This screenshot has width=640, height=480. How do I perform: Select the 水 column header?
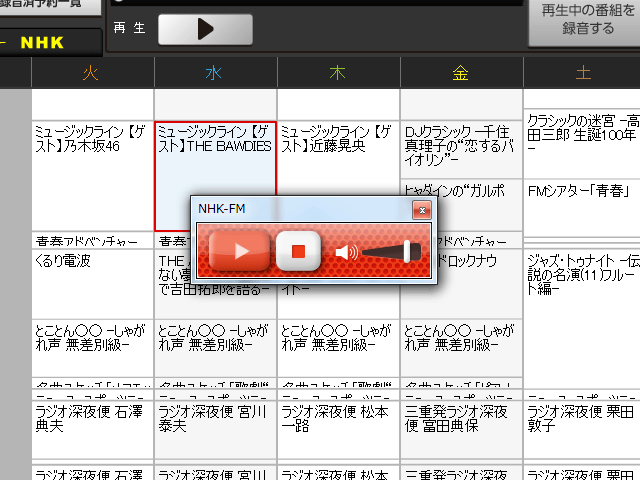216,73
